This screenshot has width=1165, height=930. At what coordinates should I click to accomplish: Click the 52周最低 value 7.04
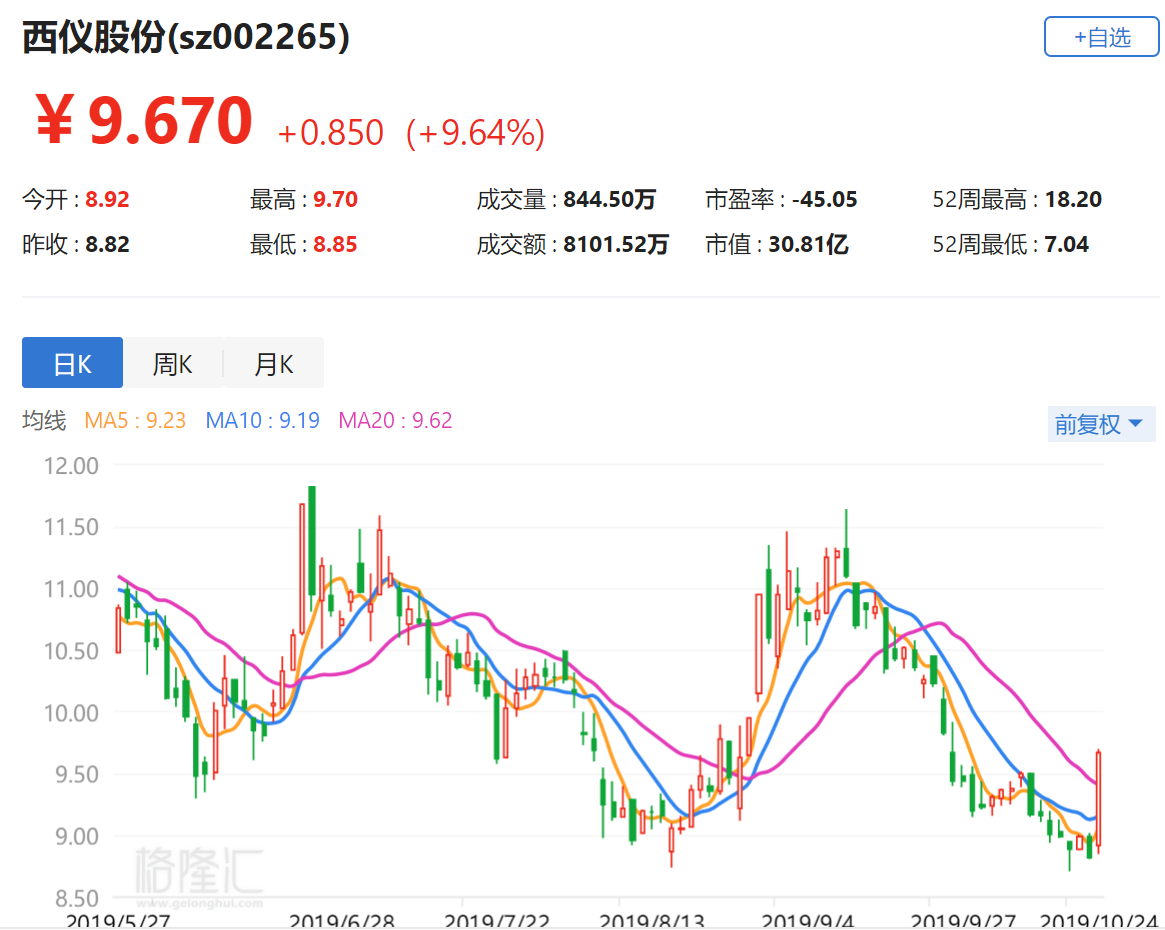click(1067, 244)
